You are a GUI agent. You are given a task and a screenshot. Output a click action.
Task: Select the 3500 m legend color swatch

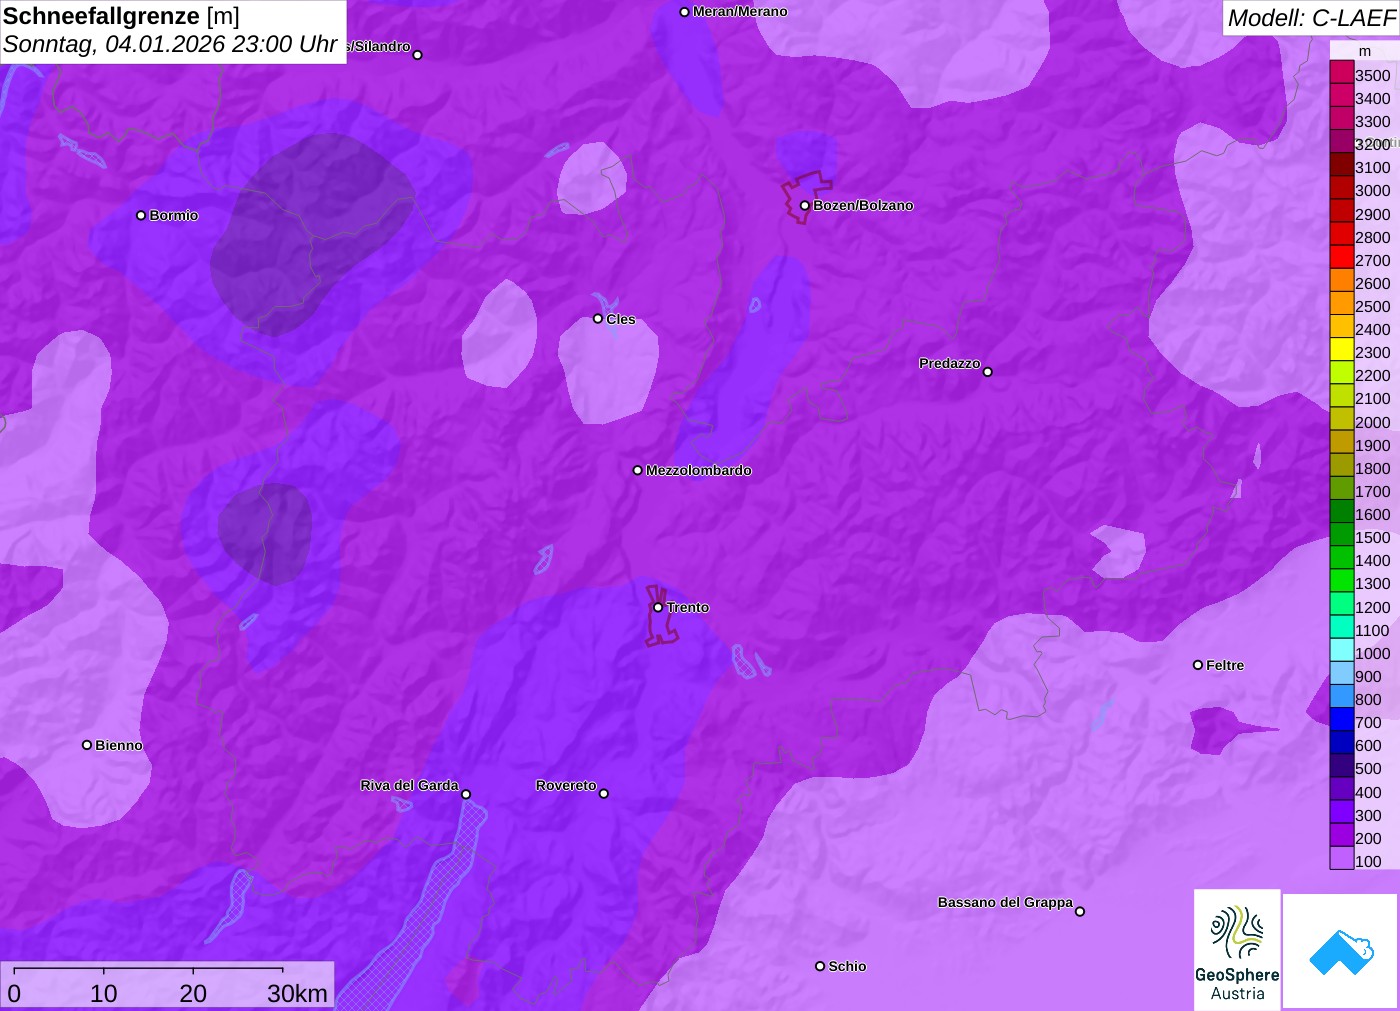tap(1341, 72)
